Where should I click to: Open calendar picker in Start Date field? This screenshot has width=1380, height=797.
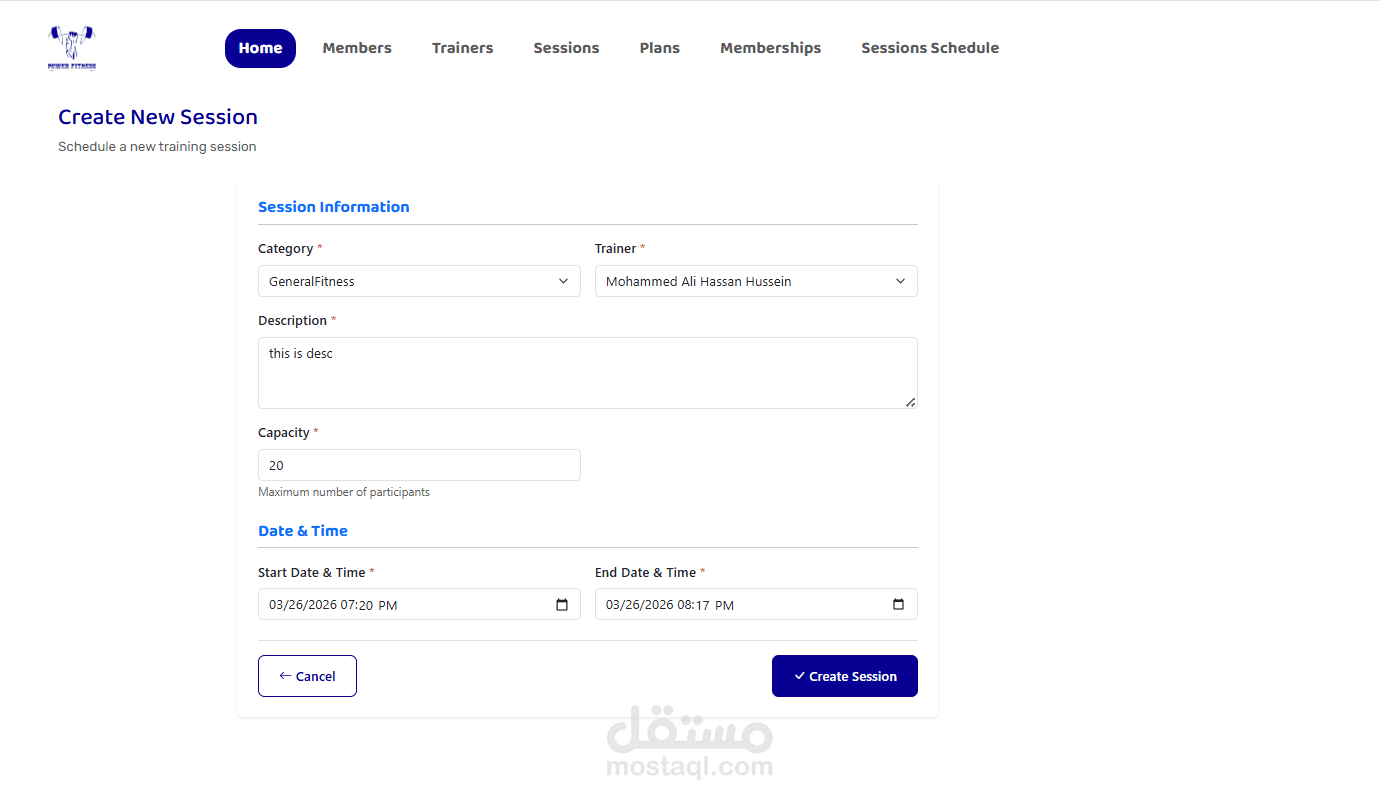[562, 605]
